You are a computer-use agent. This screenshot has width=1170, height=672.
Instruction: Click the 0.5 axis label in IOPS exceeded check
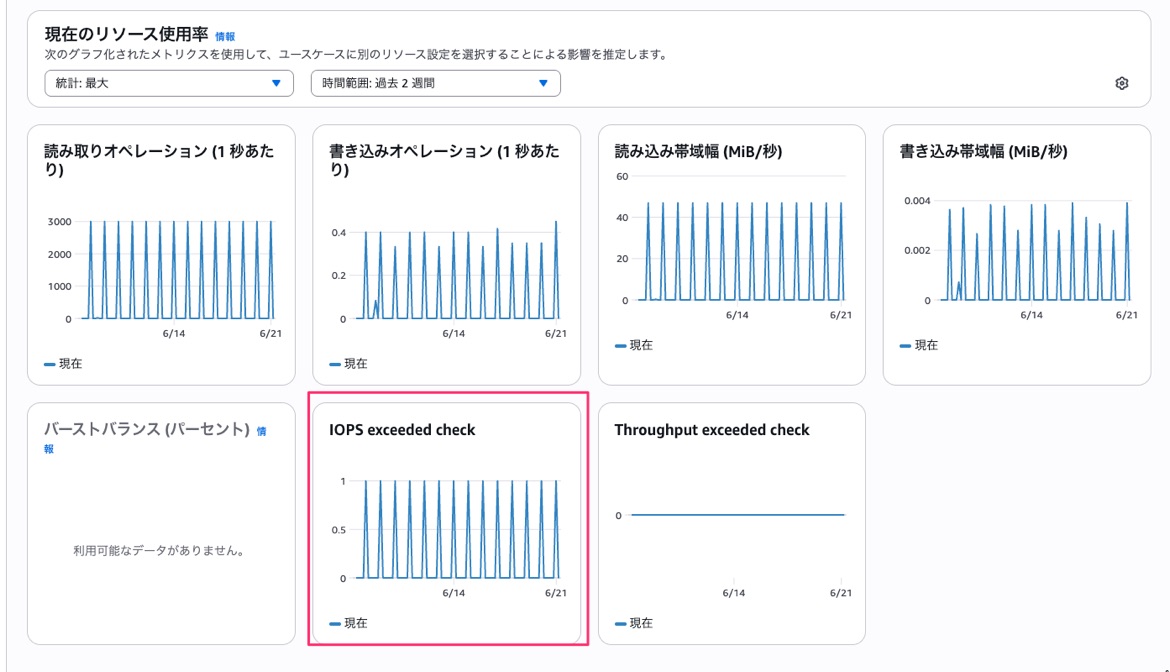(339, 530)
